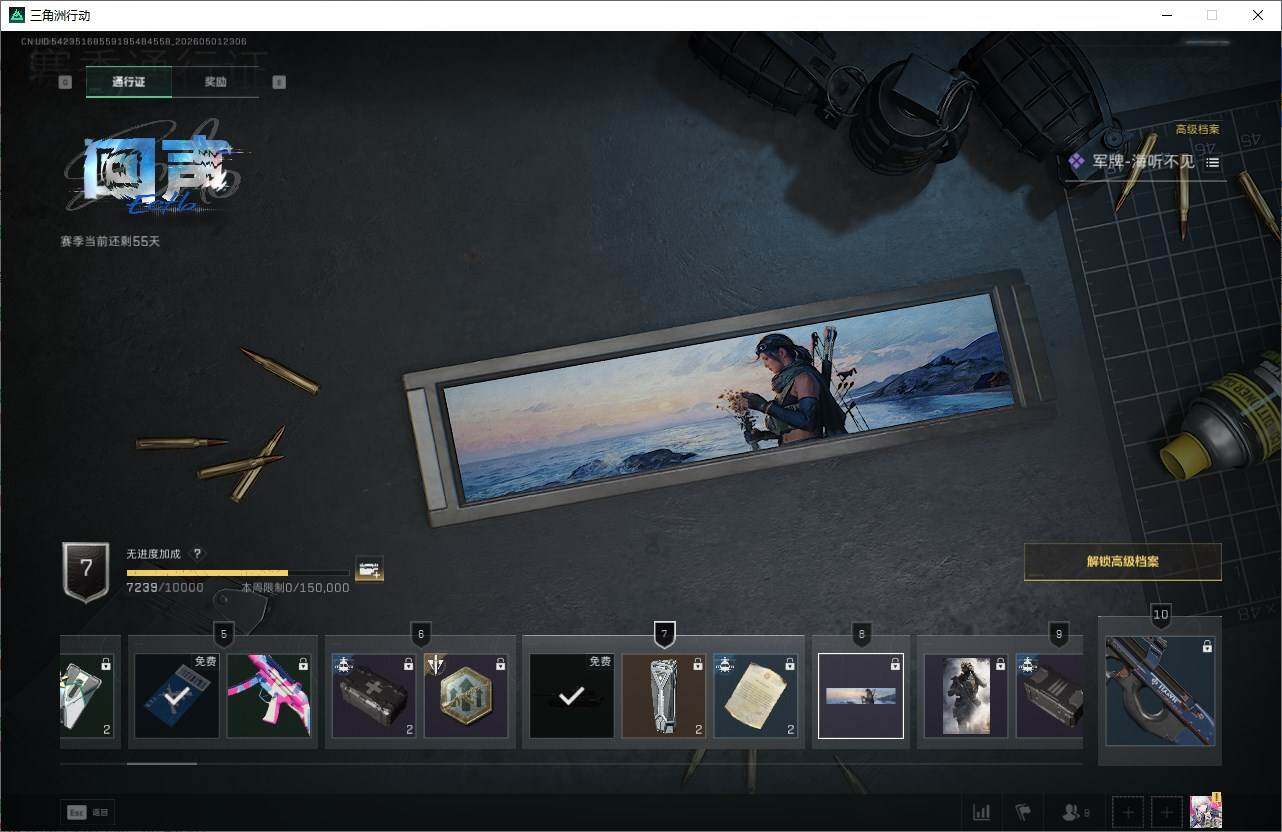Select the dog tag banner reward at level 8
Viewport: 1282px width, 832px height.
click(861, 696)
